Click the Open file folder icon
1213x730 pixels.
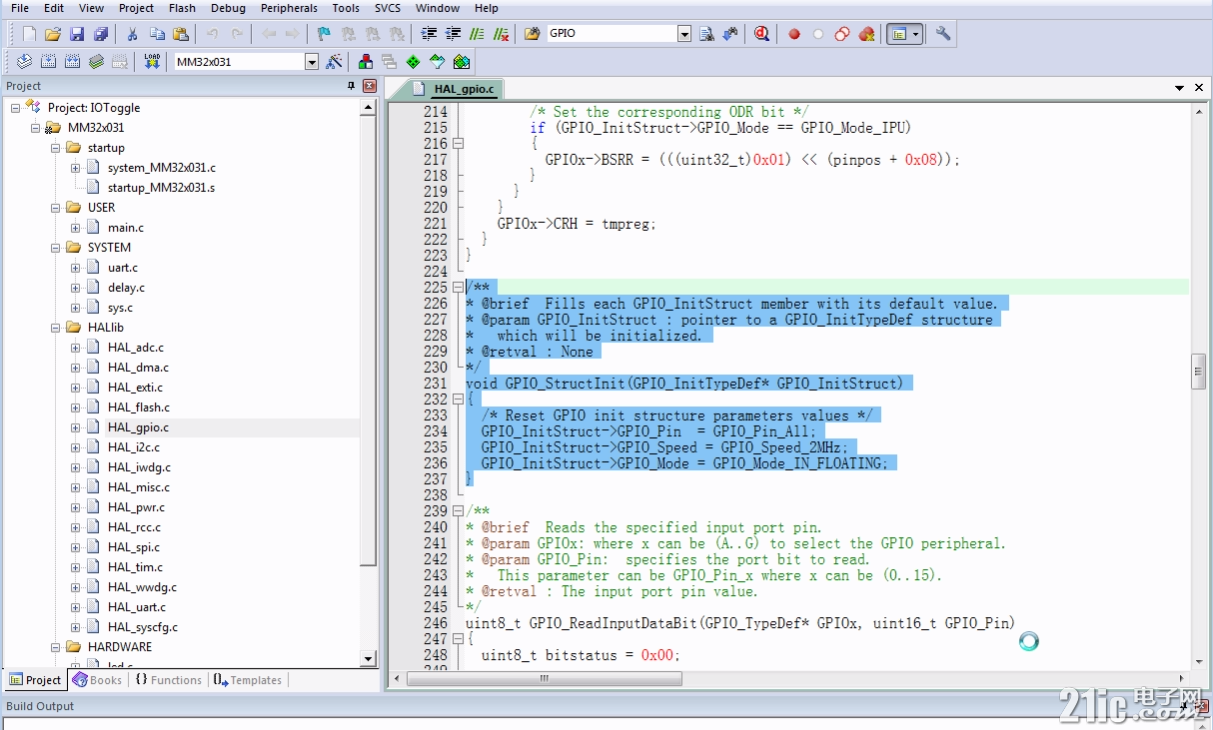53,34
